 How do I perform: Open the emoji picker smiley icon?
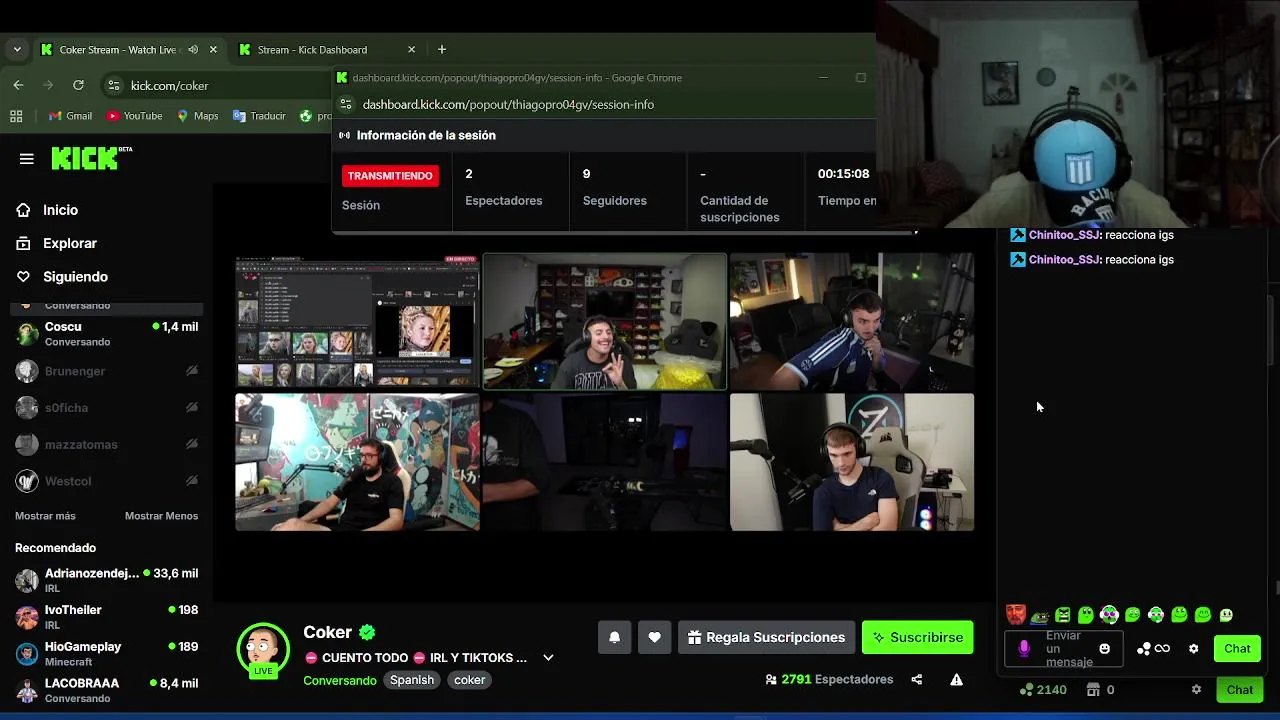click(x=1105, y=649)
